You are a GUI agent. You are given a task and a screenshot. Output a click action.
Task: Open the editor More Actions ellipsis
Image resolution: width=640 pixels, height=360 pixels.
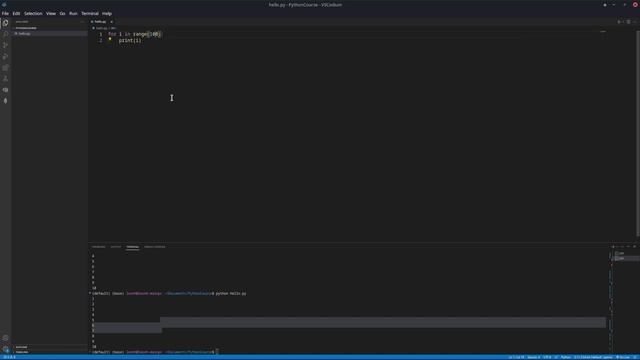(635, 22)
